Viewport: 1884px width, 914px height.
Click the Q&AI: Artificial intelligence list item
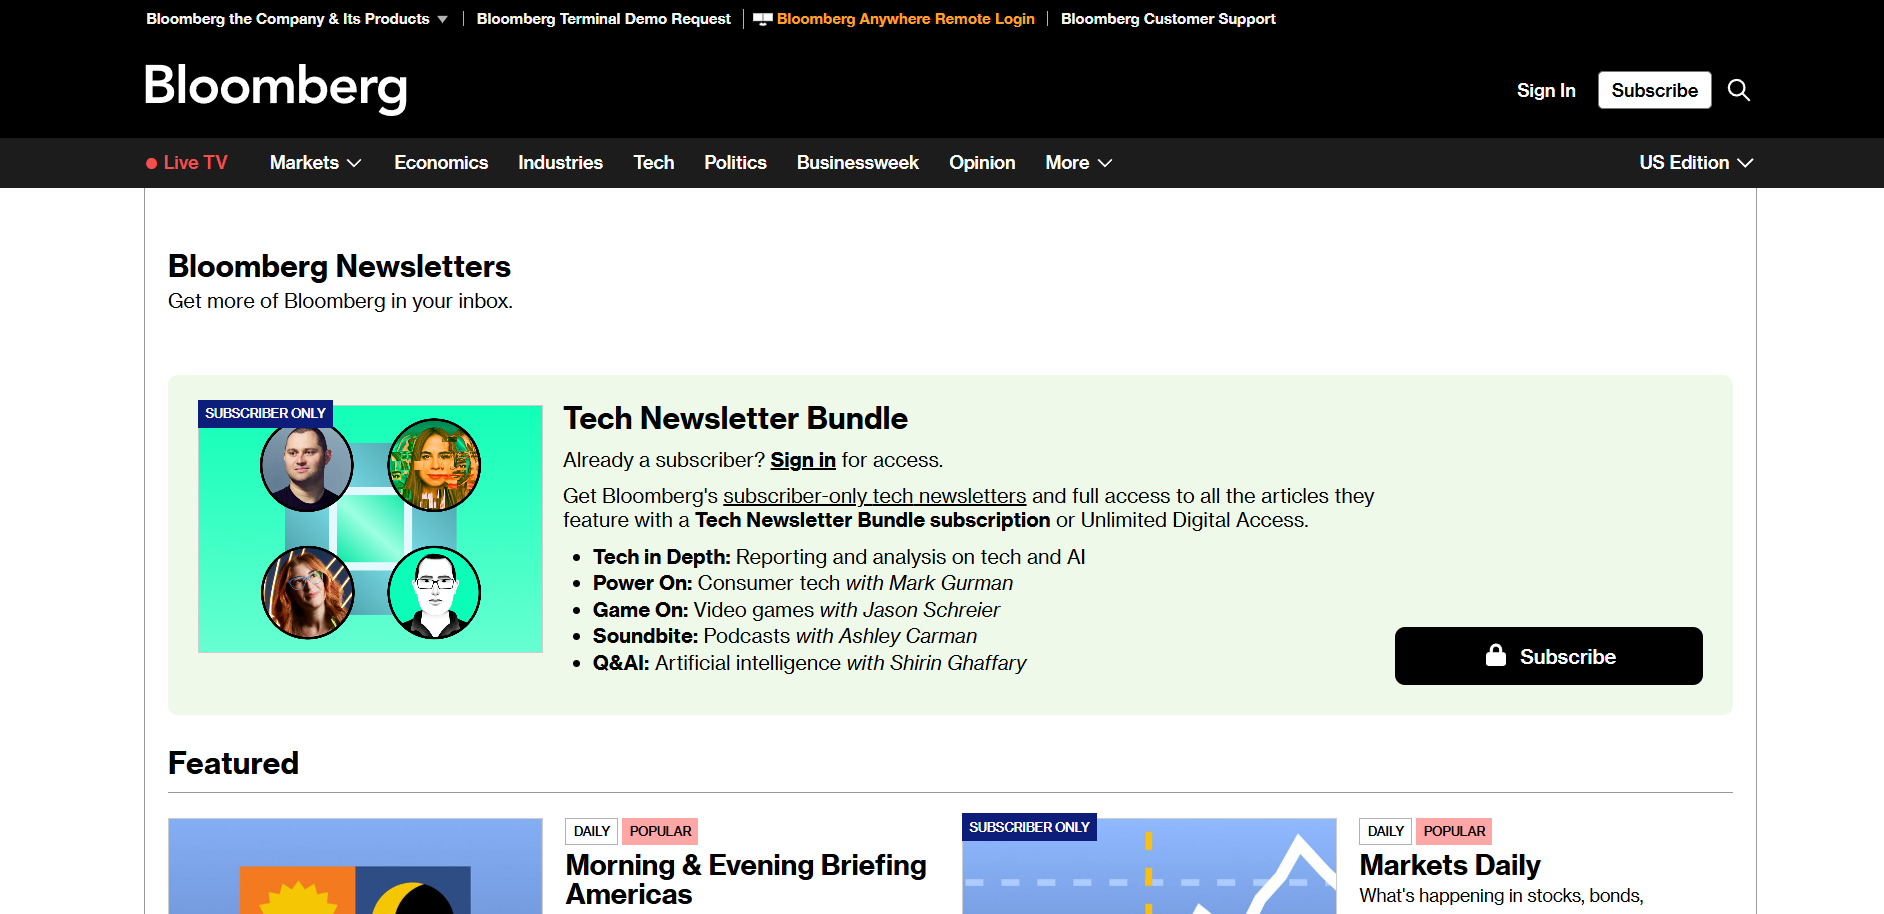pyautogui.click(x=810, y=663)
